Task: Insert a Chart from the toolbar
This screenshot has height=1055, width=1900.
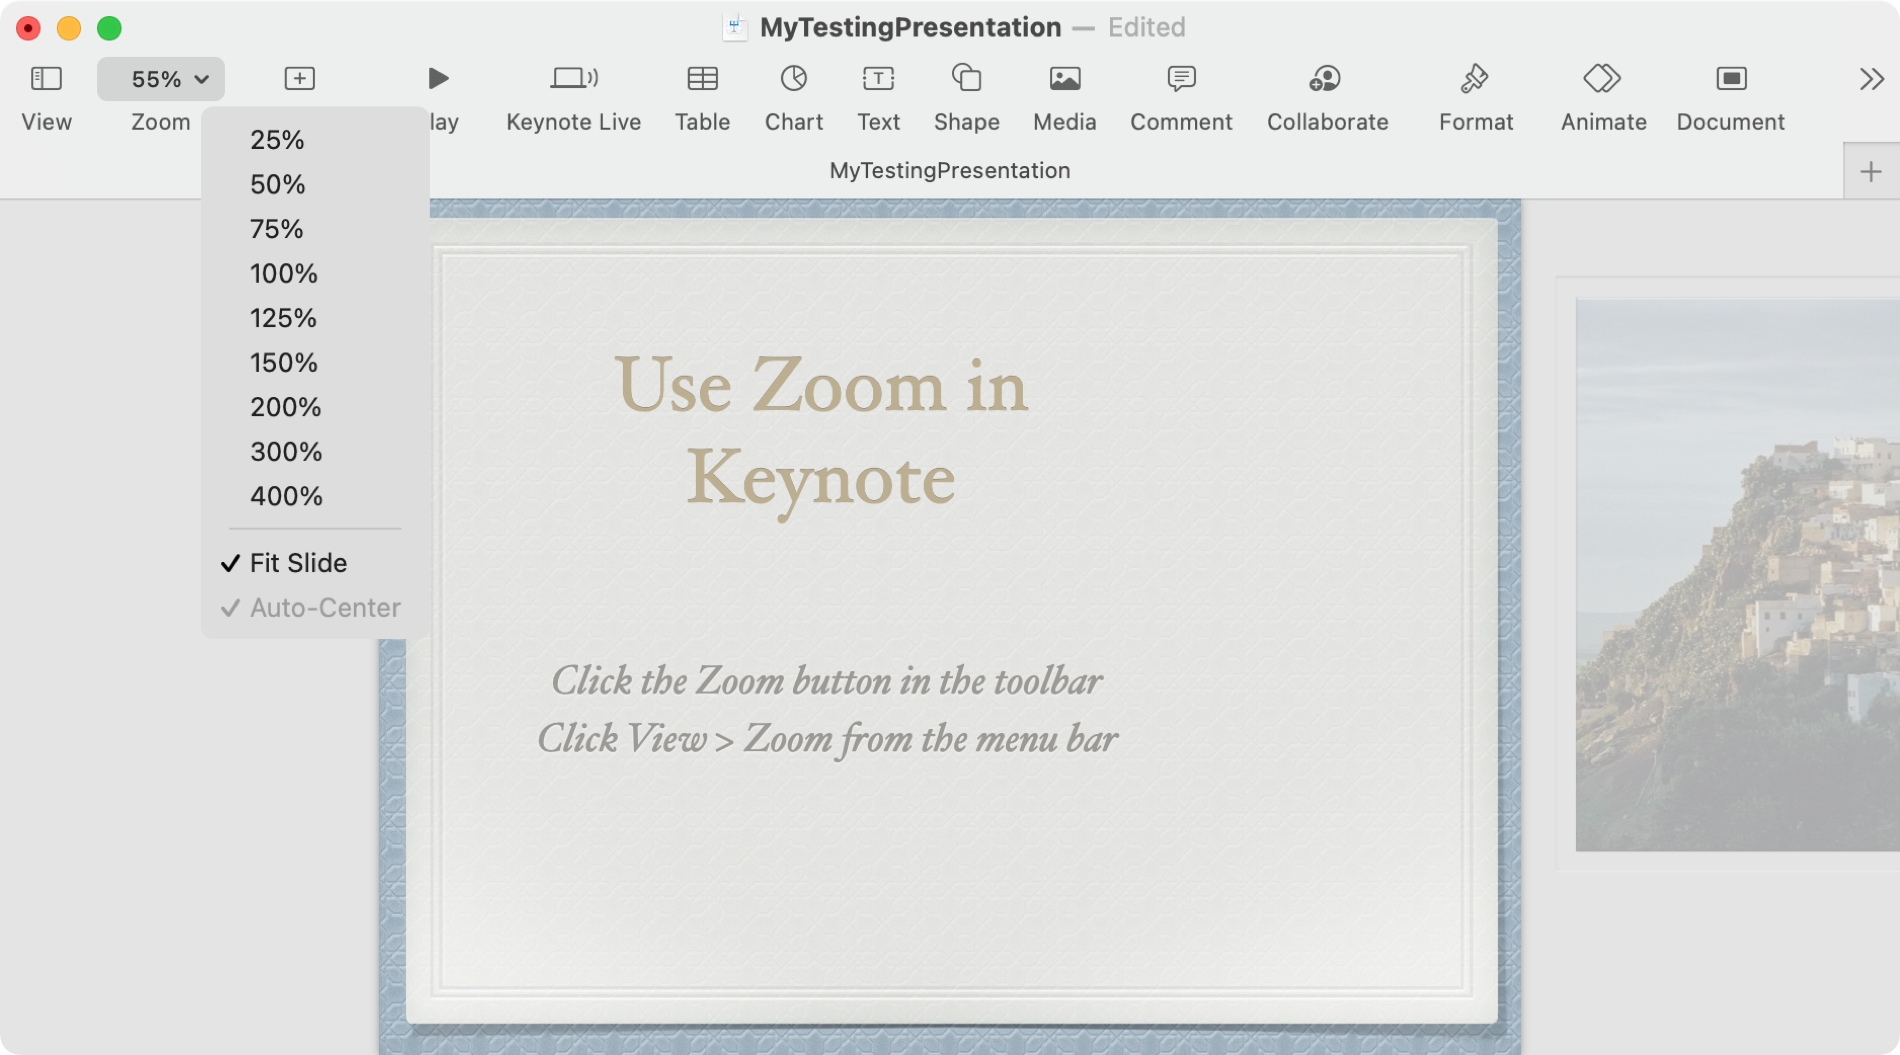Action: tap(794, 78)
